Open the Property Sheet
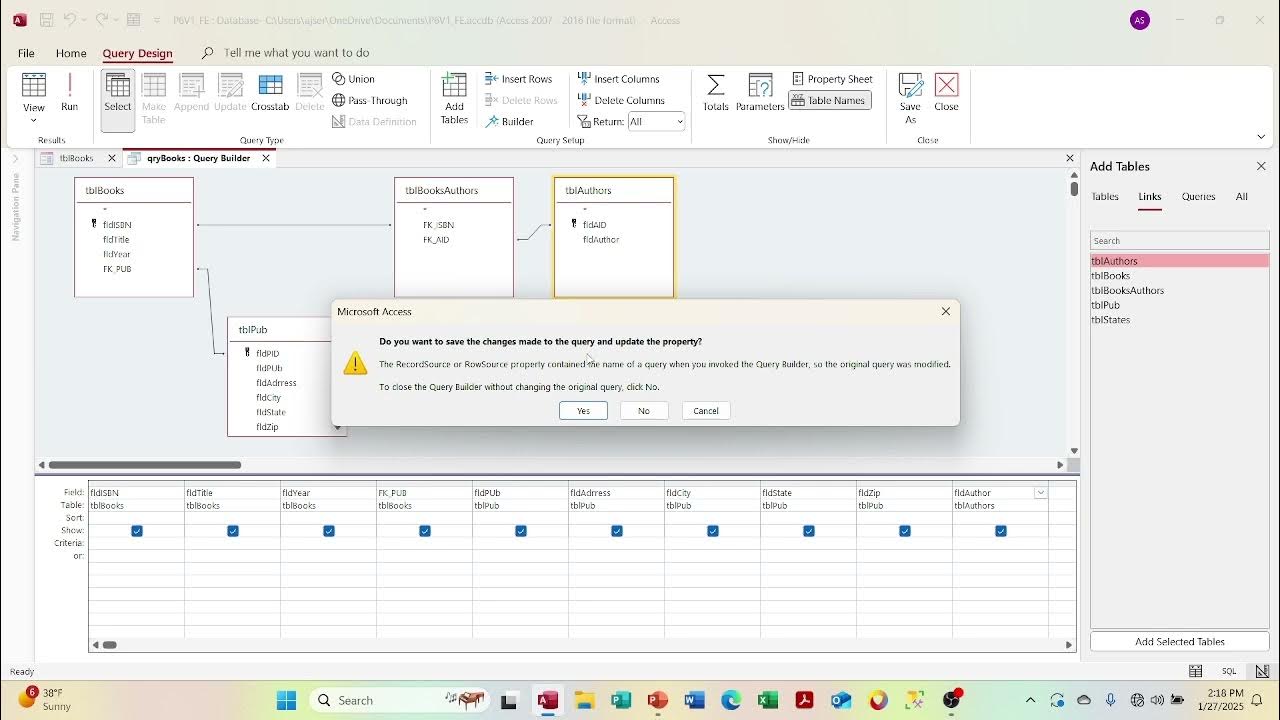Image resolution: width=1280 pixels, height=720 pixels. 832,79
